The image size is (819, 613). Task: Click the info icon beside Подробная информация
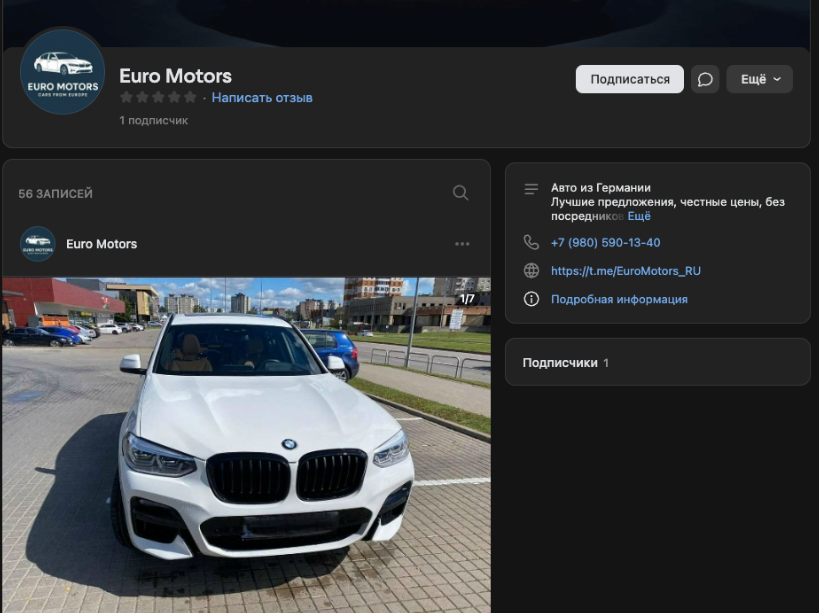[x=531, y=298]
